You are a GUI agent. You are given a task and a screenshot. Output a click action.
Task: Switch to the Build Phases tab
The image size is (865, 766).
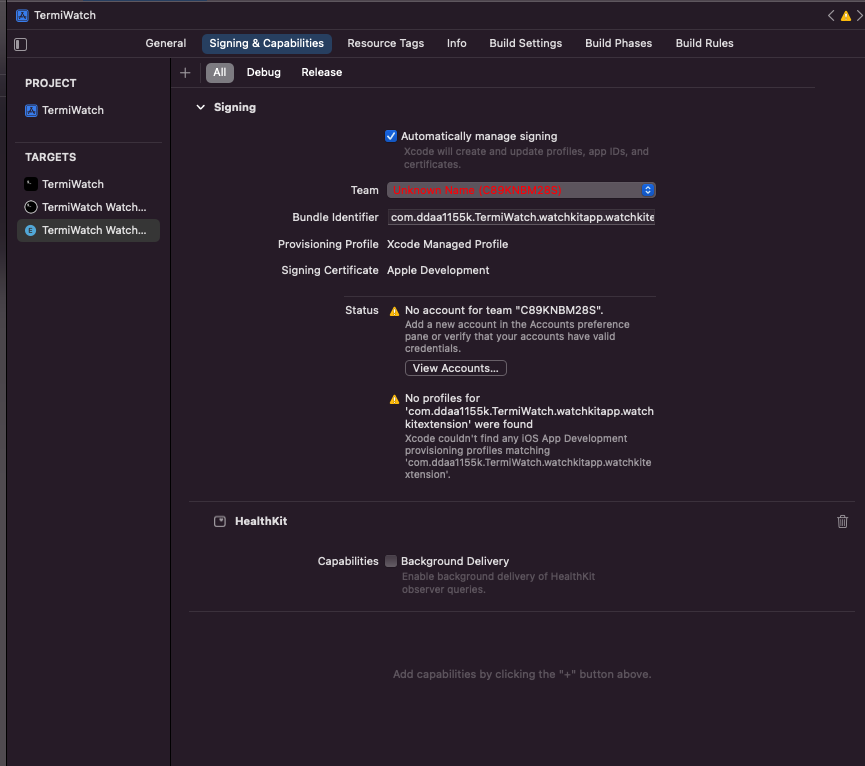point(618,44)
